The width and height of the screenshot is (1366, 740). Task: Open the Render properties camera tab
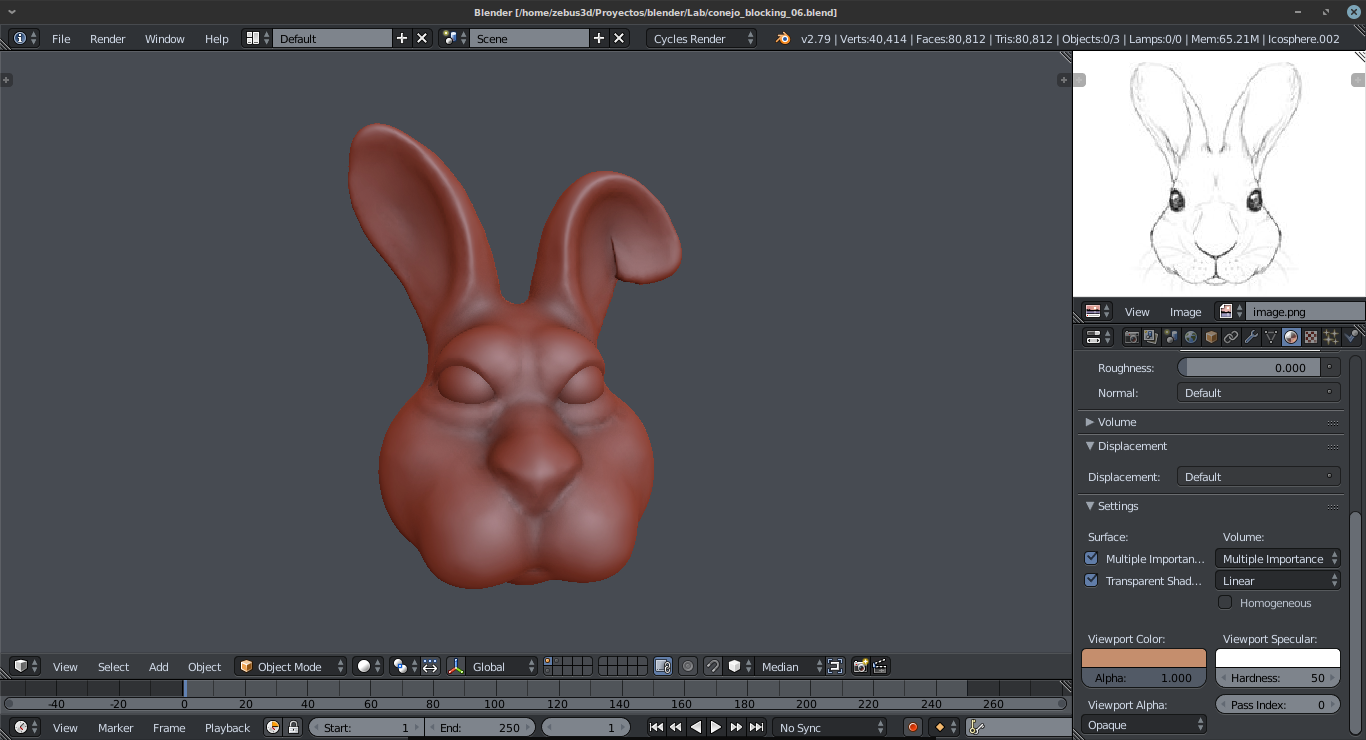click(x=1131, y=337)
